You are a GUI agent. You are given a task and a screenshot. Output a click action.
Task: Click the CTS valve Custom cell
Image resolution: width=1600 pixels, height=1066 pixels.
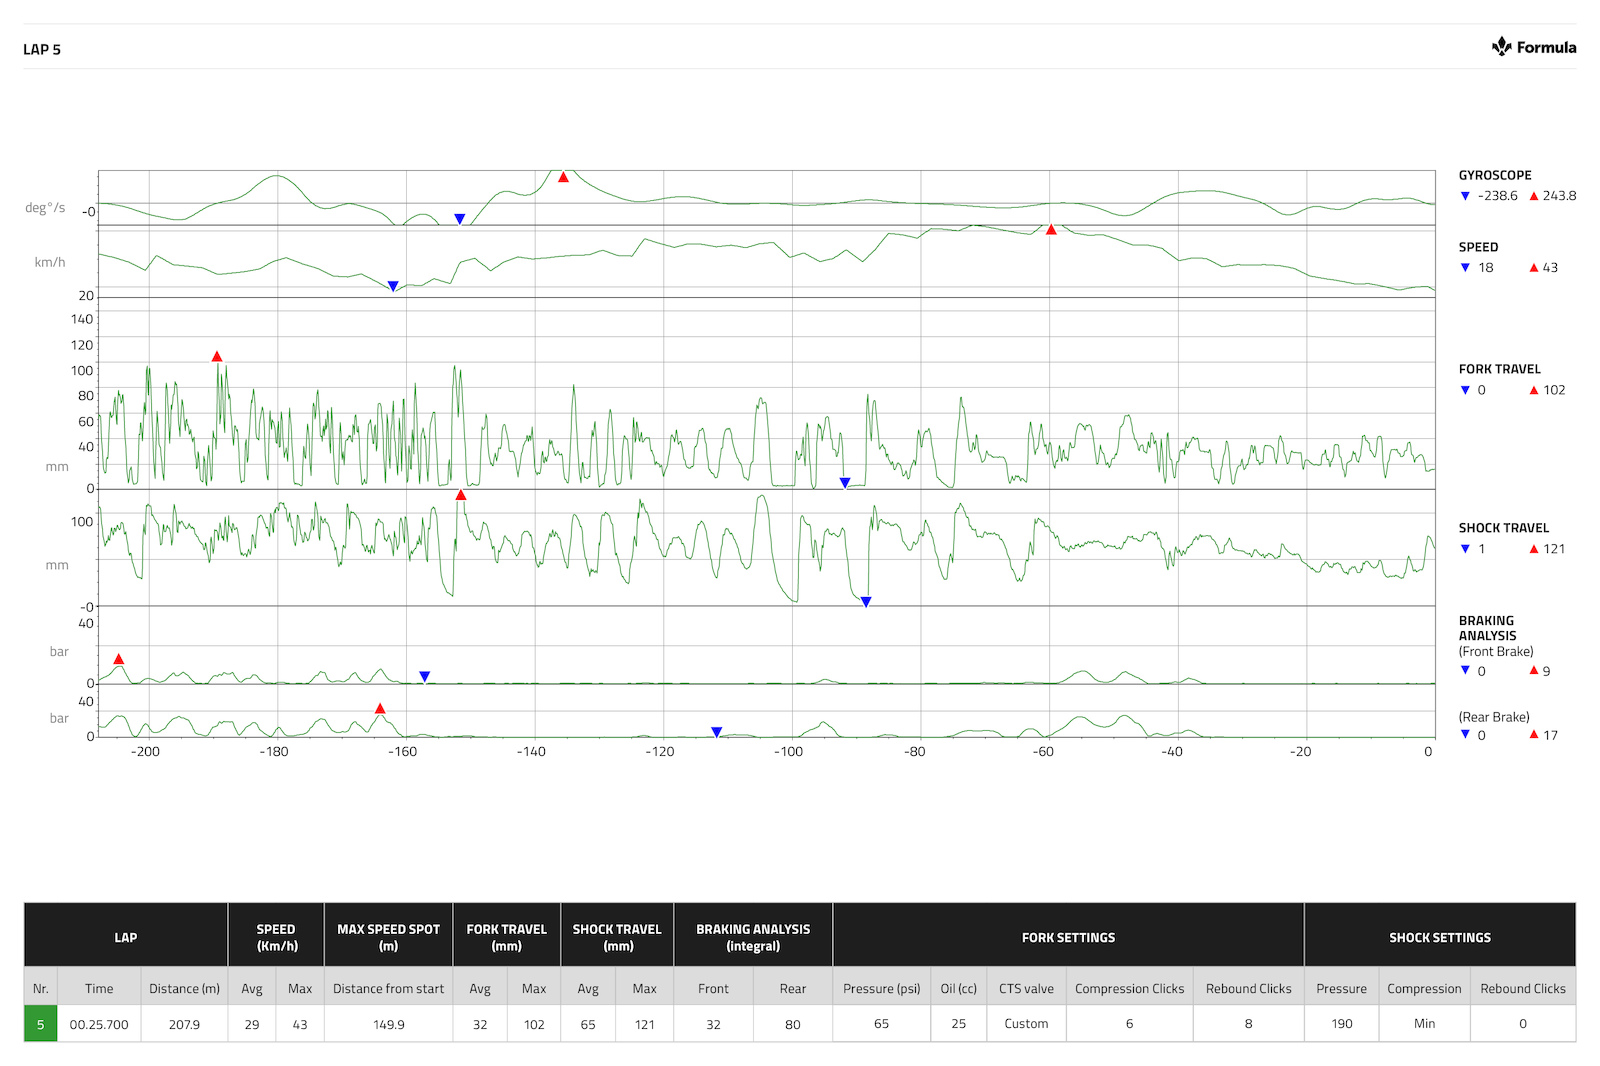click(x=1026, y=1024)
